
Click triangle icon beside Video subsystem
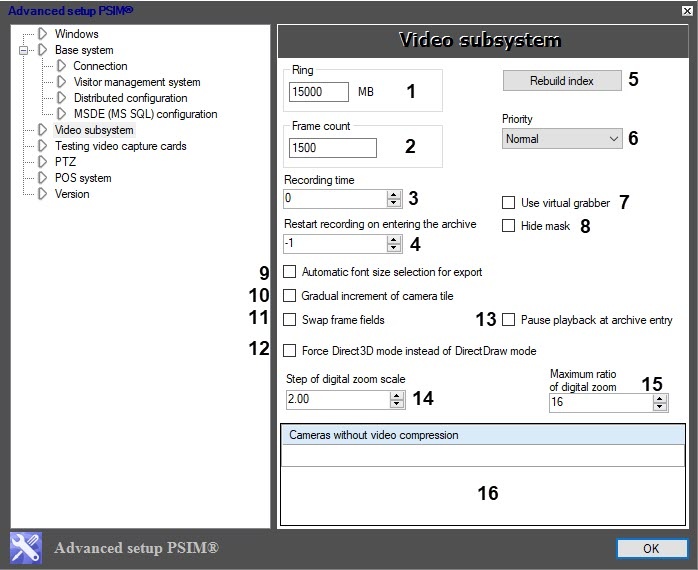pyautogui.click(x=43, y=130)
